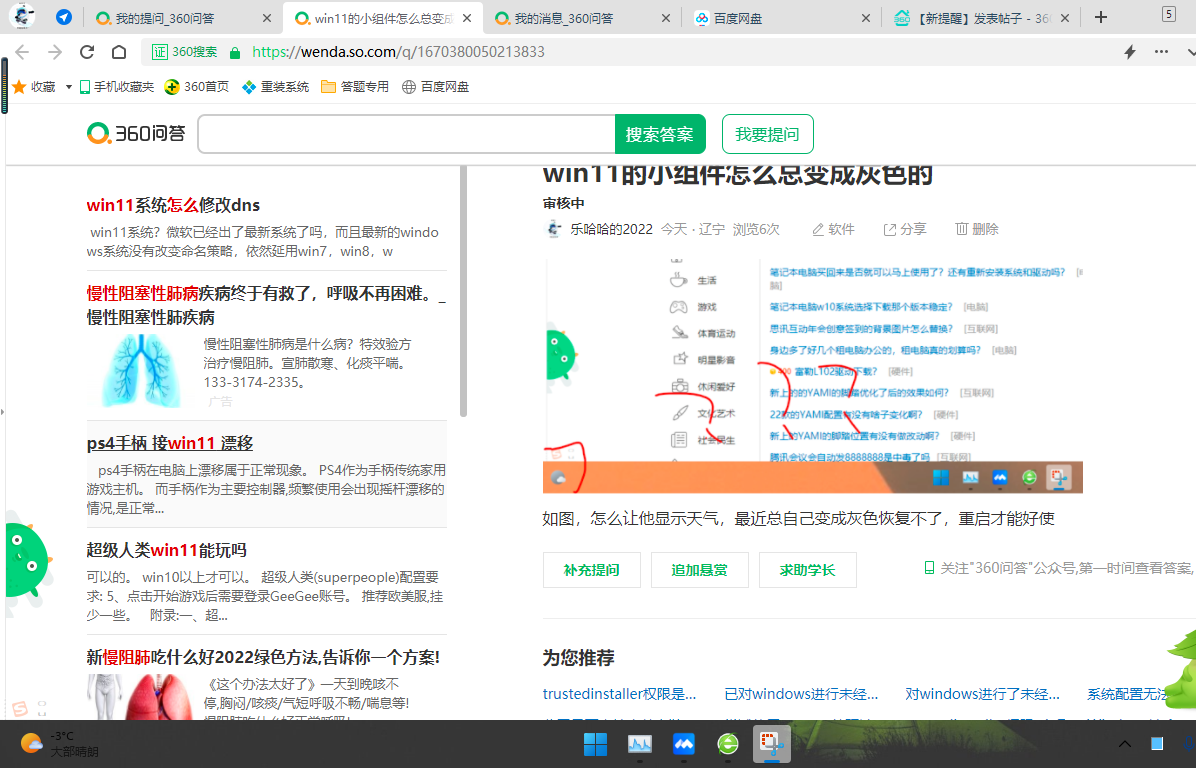
Task: Open 百度网盘 bookmark
Action: (x=436, y=87)
